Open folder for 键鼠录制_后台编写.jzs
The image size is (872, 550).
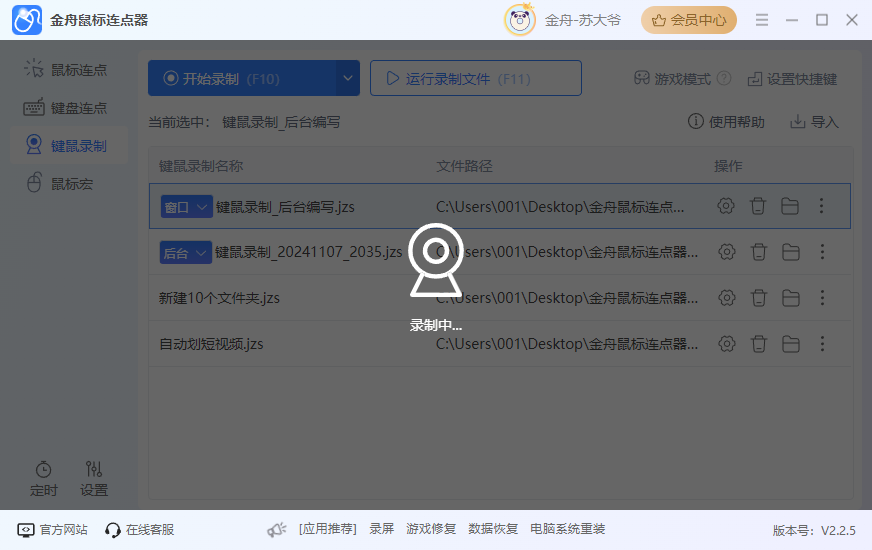[790, 206]
